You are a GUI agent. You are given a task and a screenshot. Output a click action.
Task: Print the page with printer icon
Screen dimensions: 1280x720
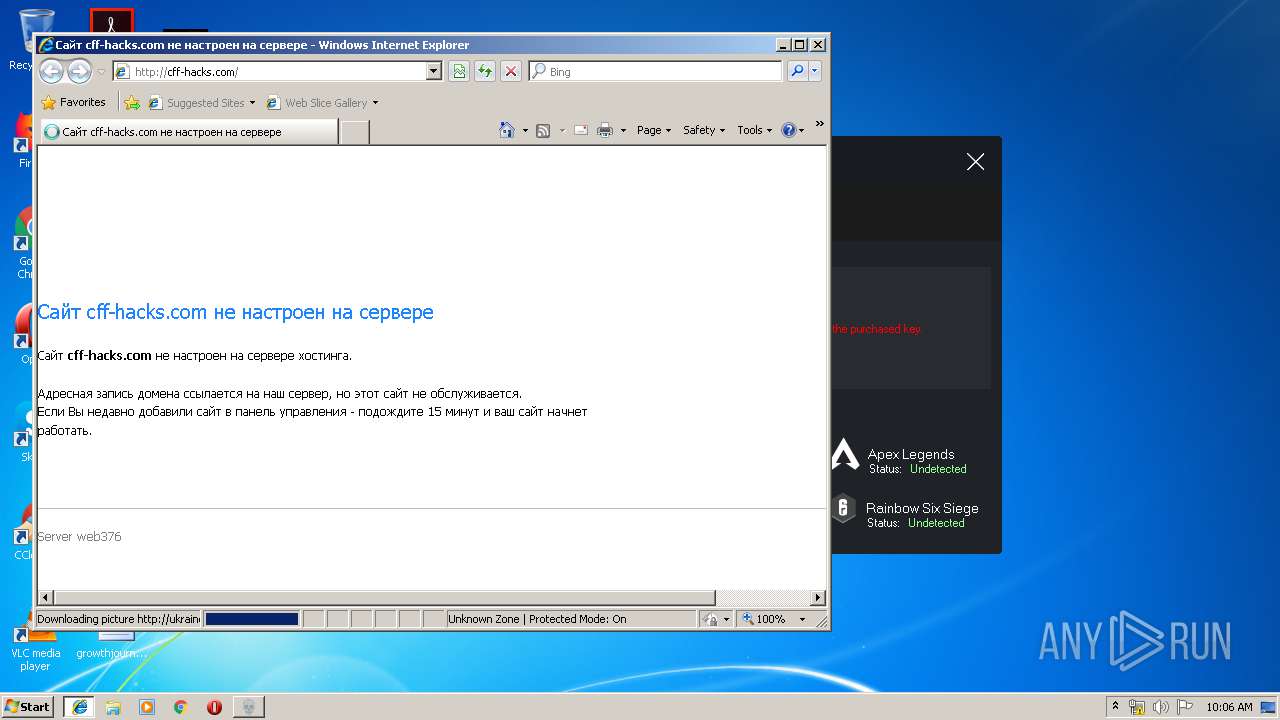click(x=605, y=130)
